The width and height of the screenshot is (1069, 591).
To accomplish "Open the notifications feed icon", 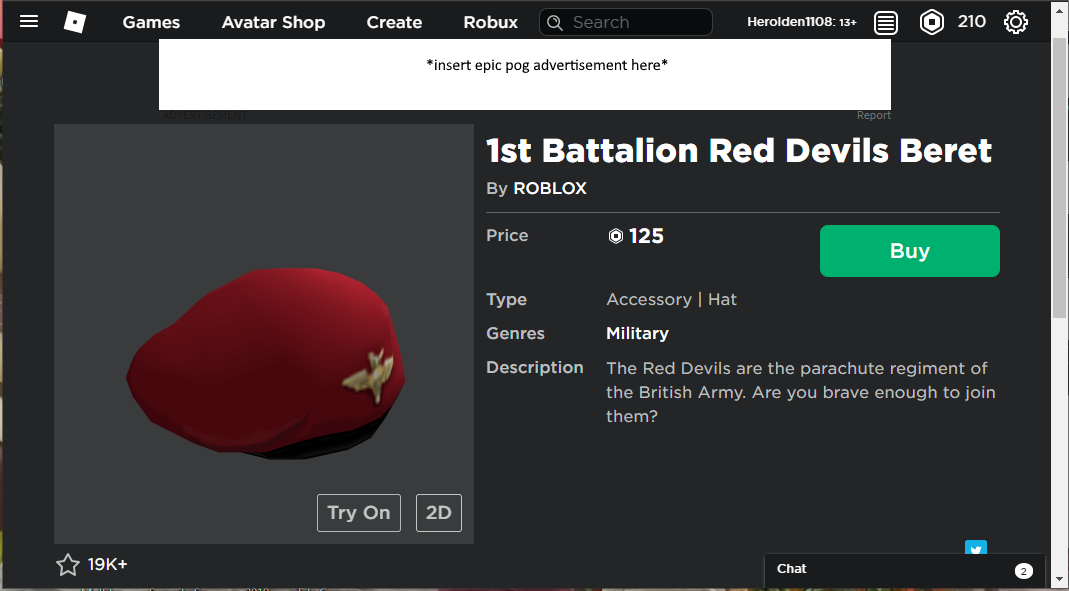I will [885, 22].
